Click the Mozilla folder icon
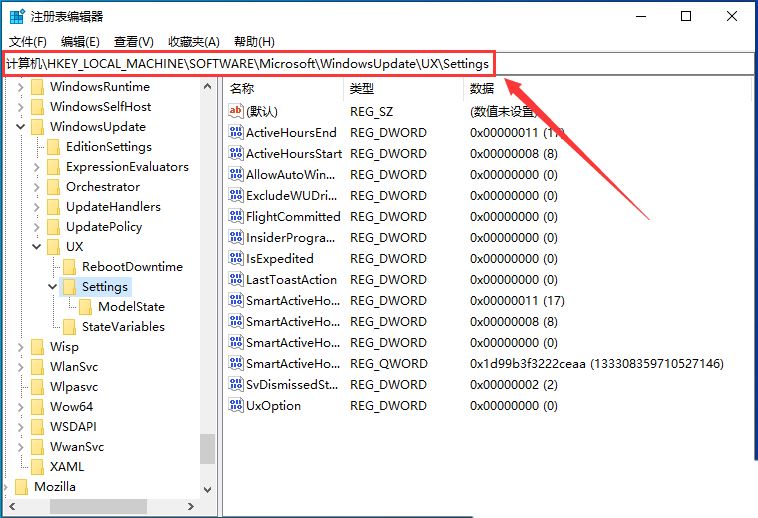 pos(21,487)
